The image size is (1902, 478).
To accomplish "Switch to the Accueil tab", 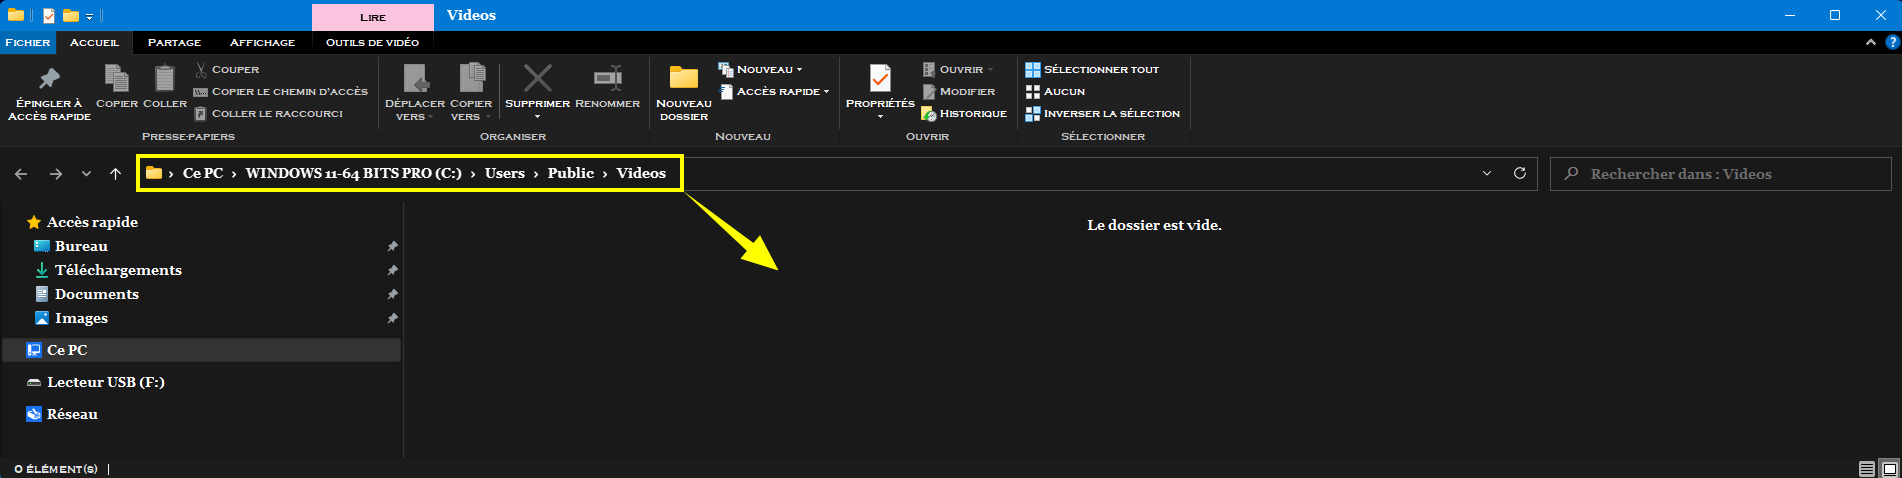I will click(x=94, y=42).
